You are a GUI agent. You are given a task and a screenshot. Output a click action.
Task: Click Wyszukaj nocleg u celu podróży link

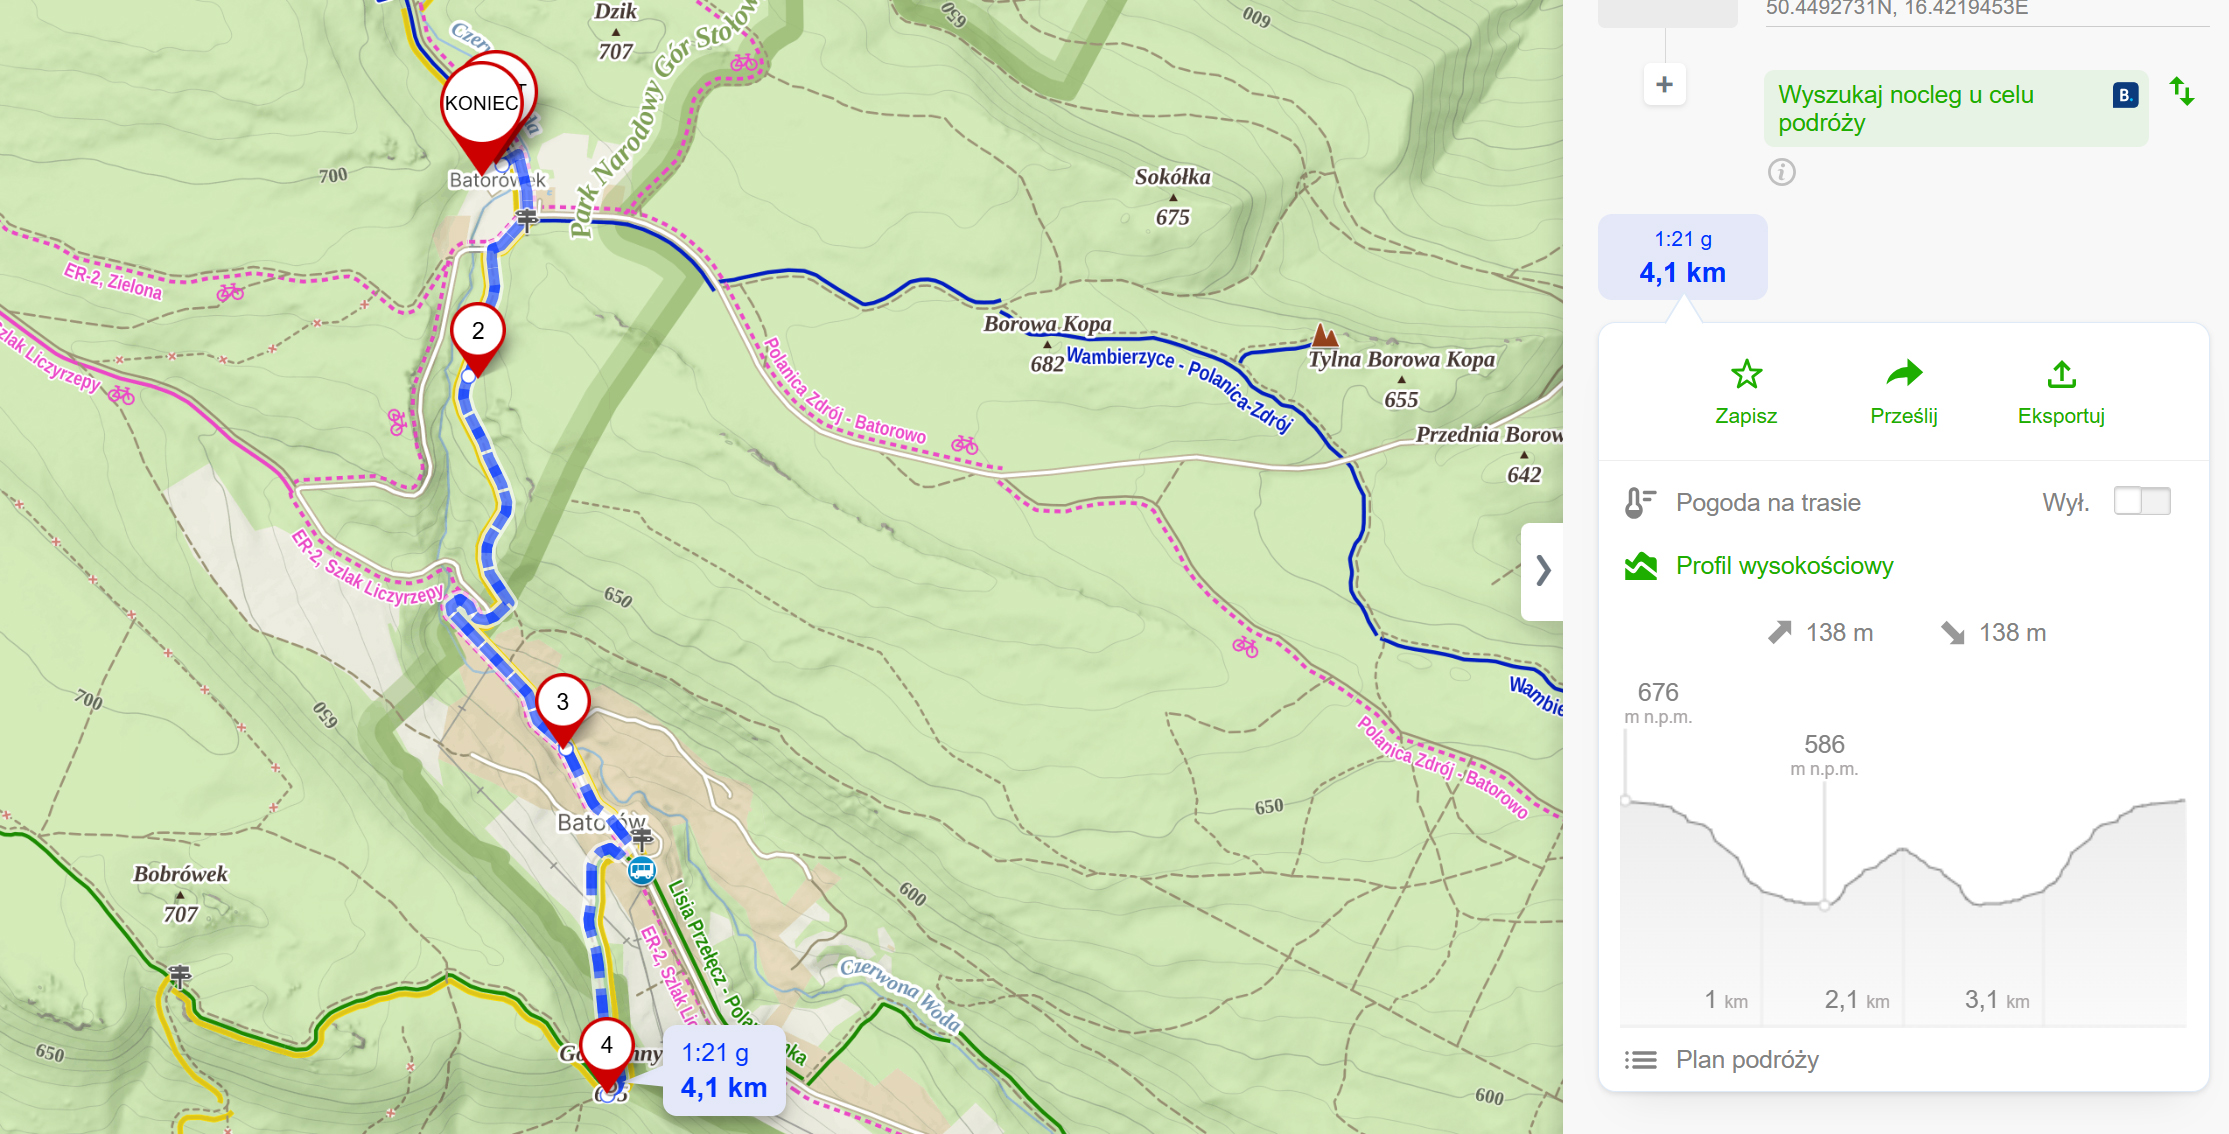point(1905,108)
